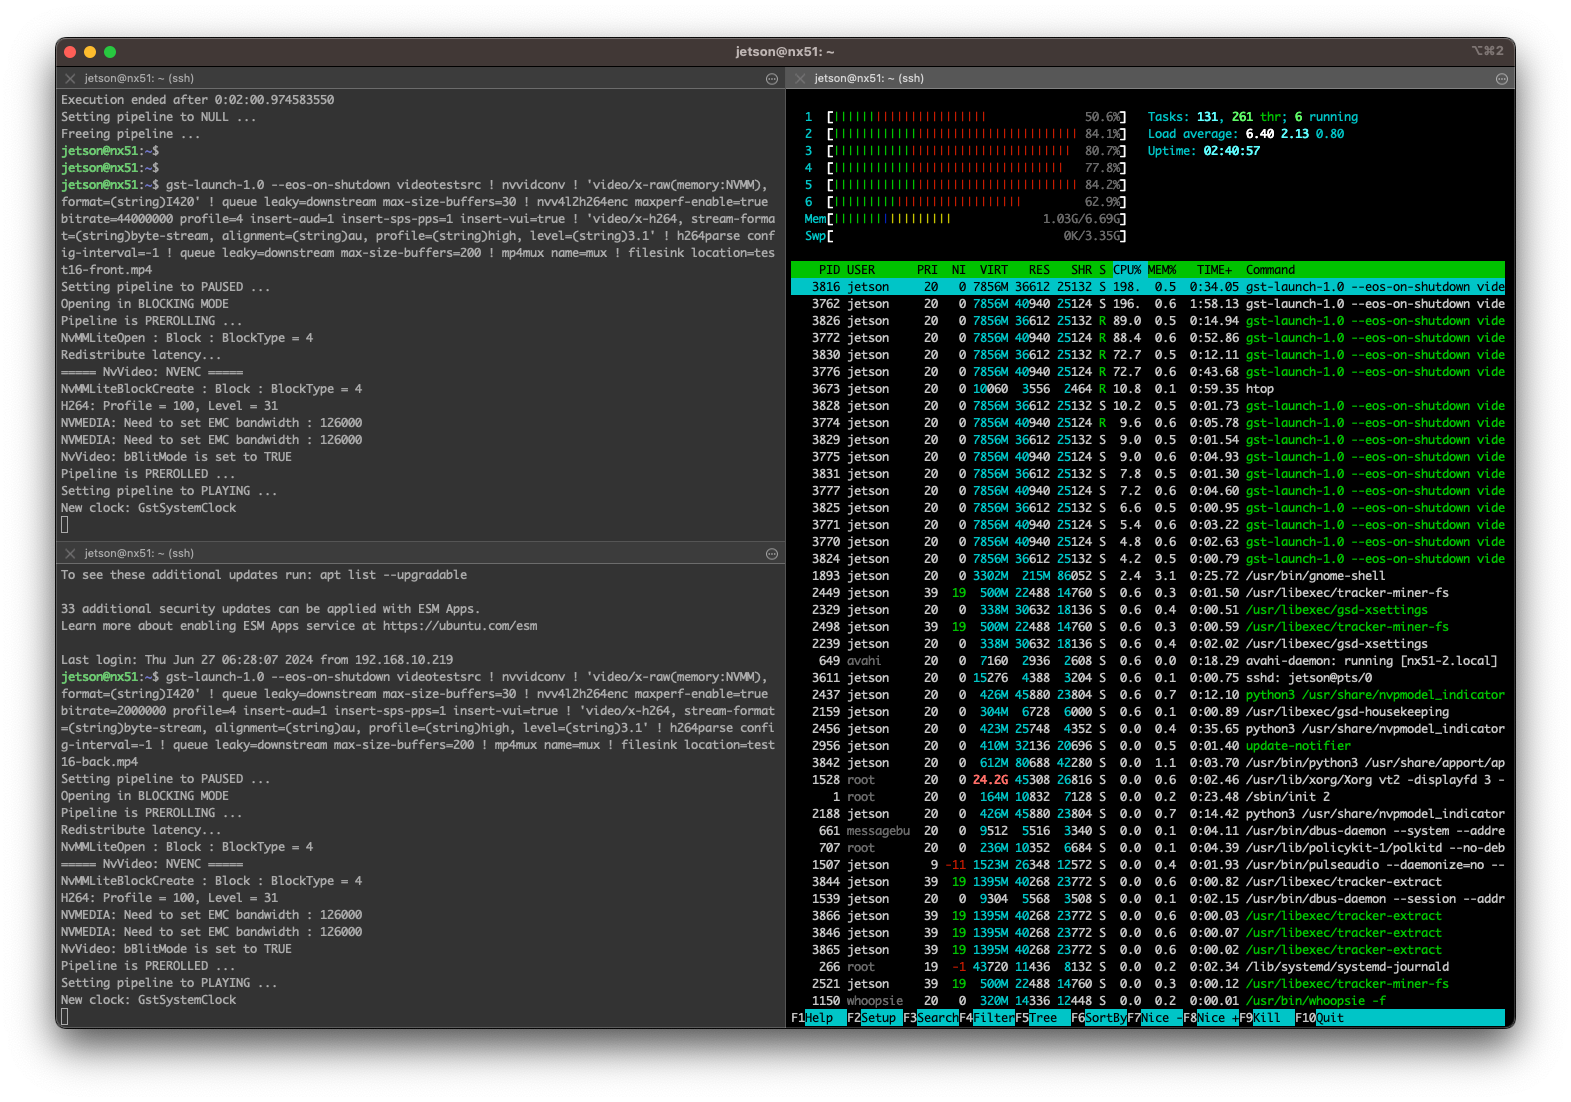Click the yellow minimize button of the terminal window
Viewport: 1571px width, 1102px height.
click(90, 52)
